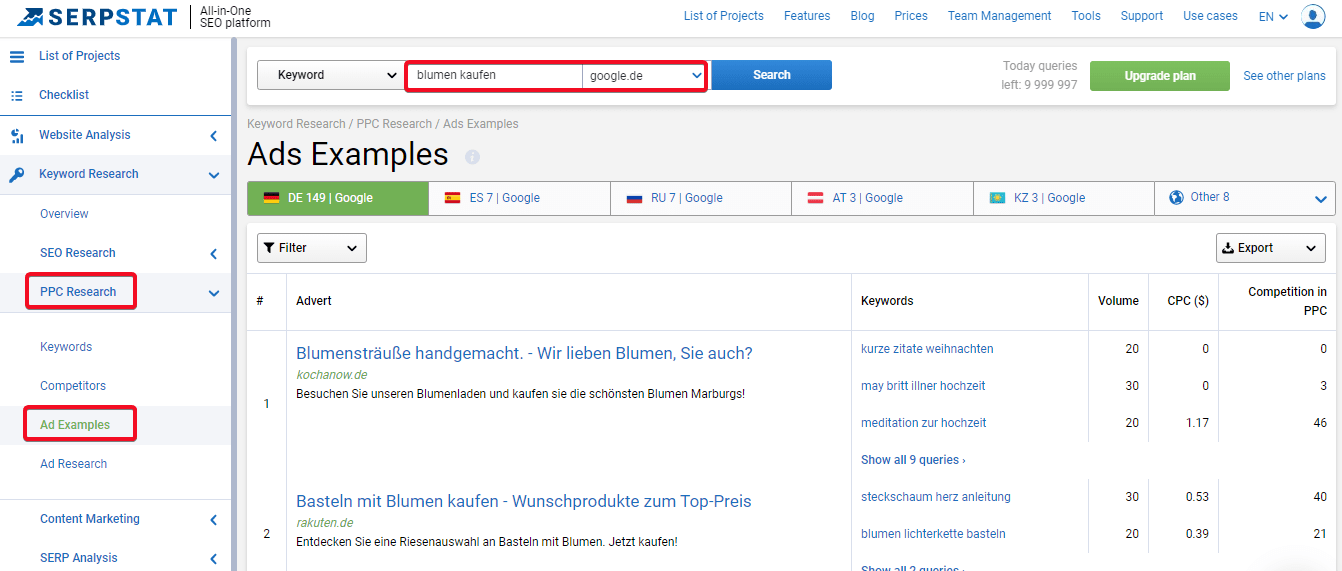Image resolution: width=1342 pixels, height=571 pixels.
Task: Open Prices in the top navigation
Action: click(911, 16)
